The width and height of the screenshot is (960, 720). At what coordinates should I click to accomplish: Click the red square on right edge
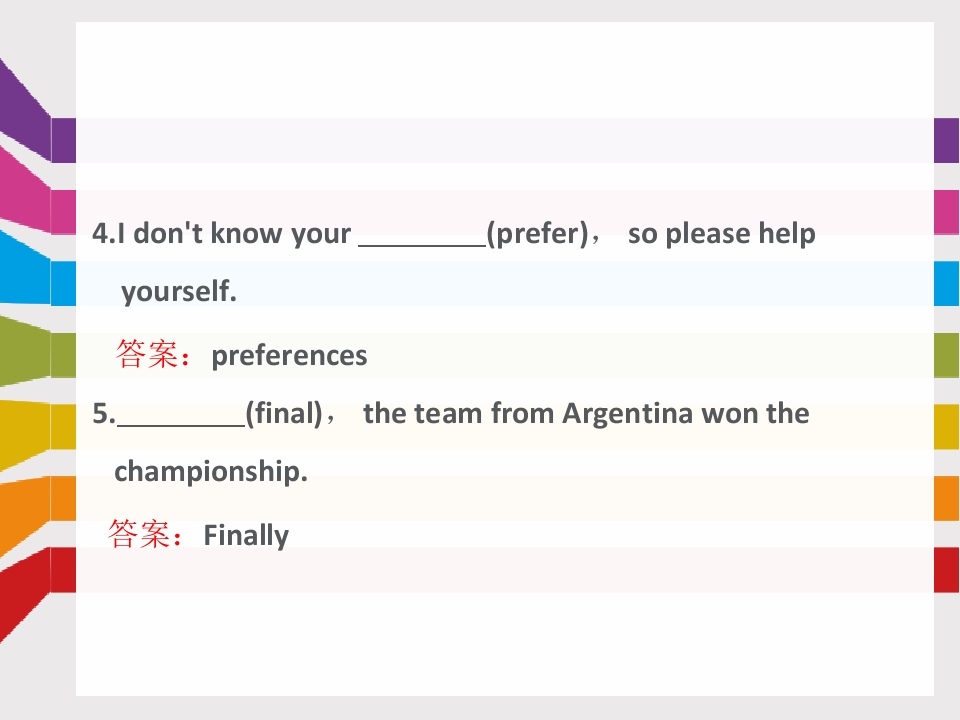point(947,570)
